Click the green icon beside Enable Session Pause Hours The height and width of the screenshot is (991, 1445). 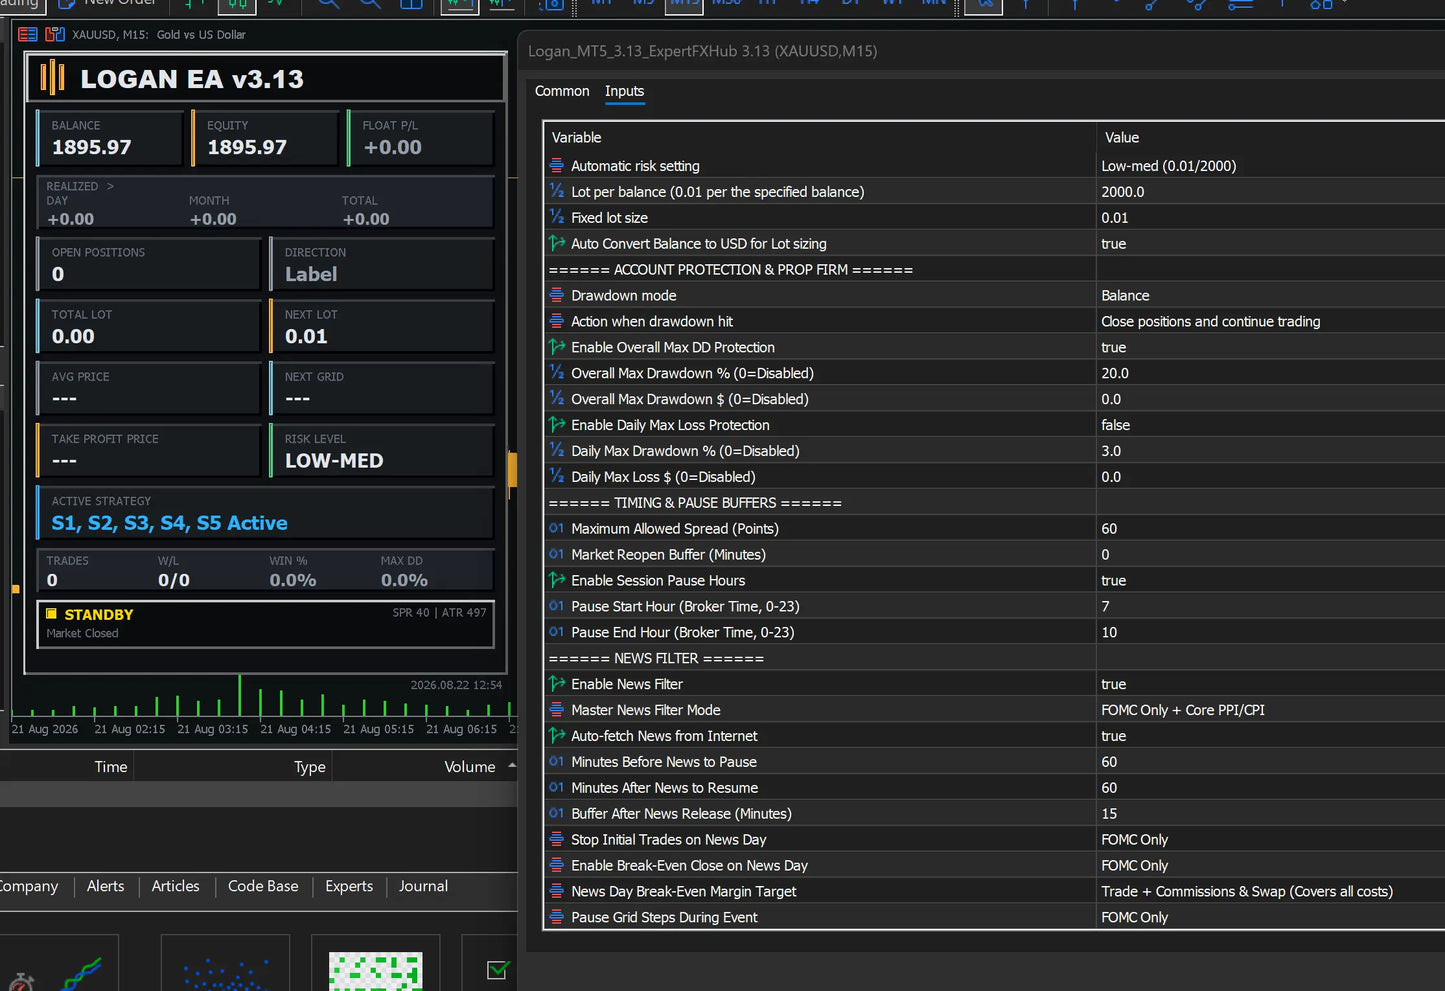coord(557,580)
